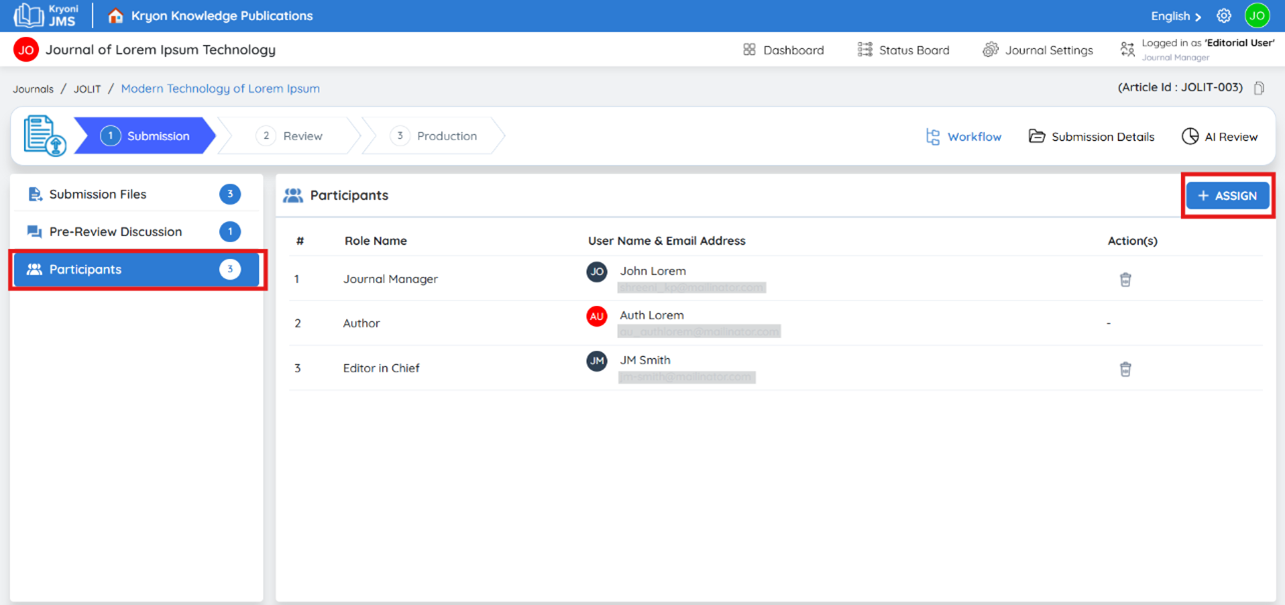
Task: Open Pre-Review Discussion in the sidebar
Action: pos(136,232)
